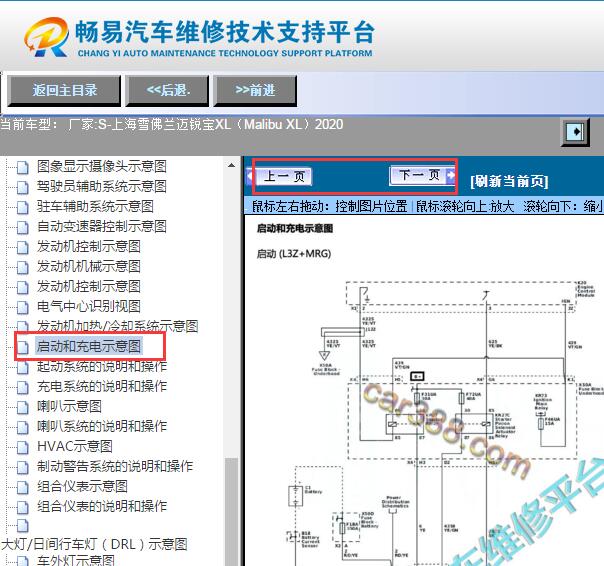The image size is (604, 566).
Task: Open 驻车辅助系统示意图 item
Action: 95,207
